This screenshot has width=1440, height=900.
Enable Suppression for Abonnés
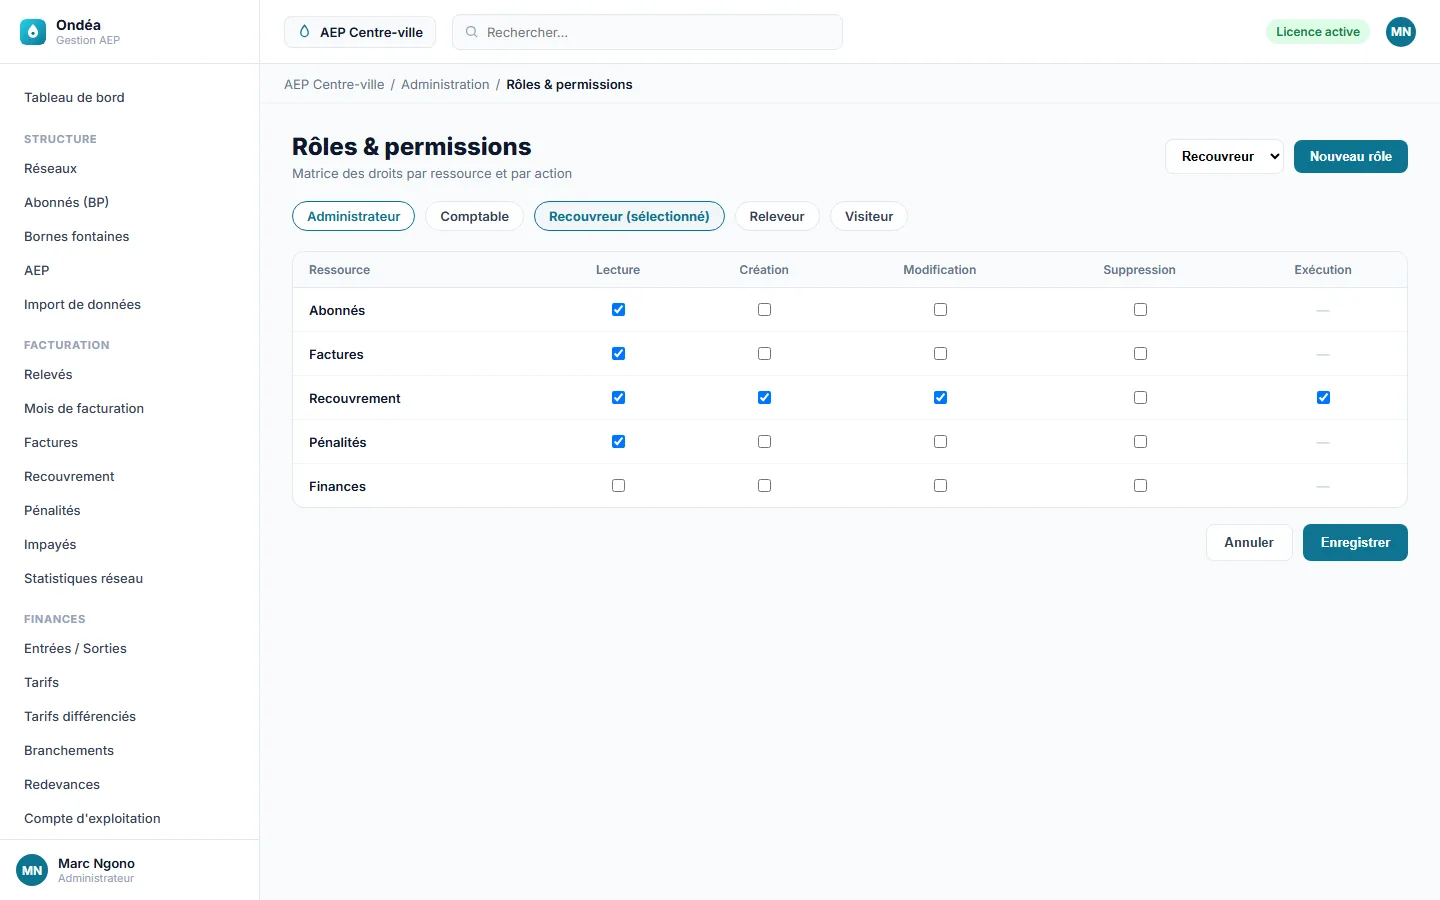[1140, 310]
